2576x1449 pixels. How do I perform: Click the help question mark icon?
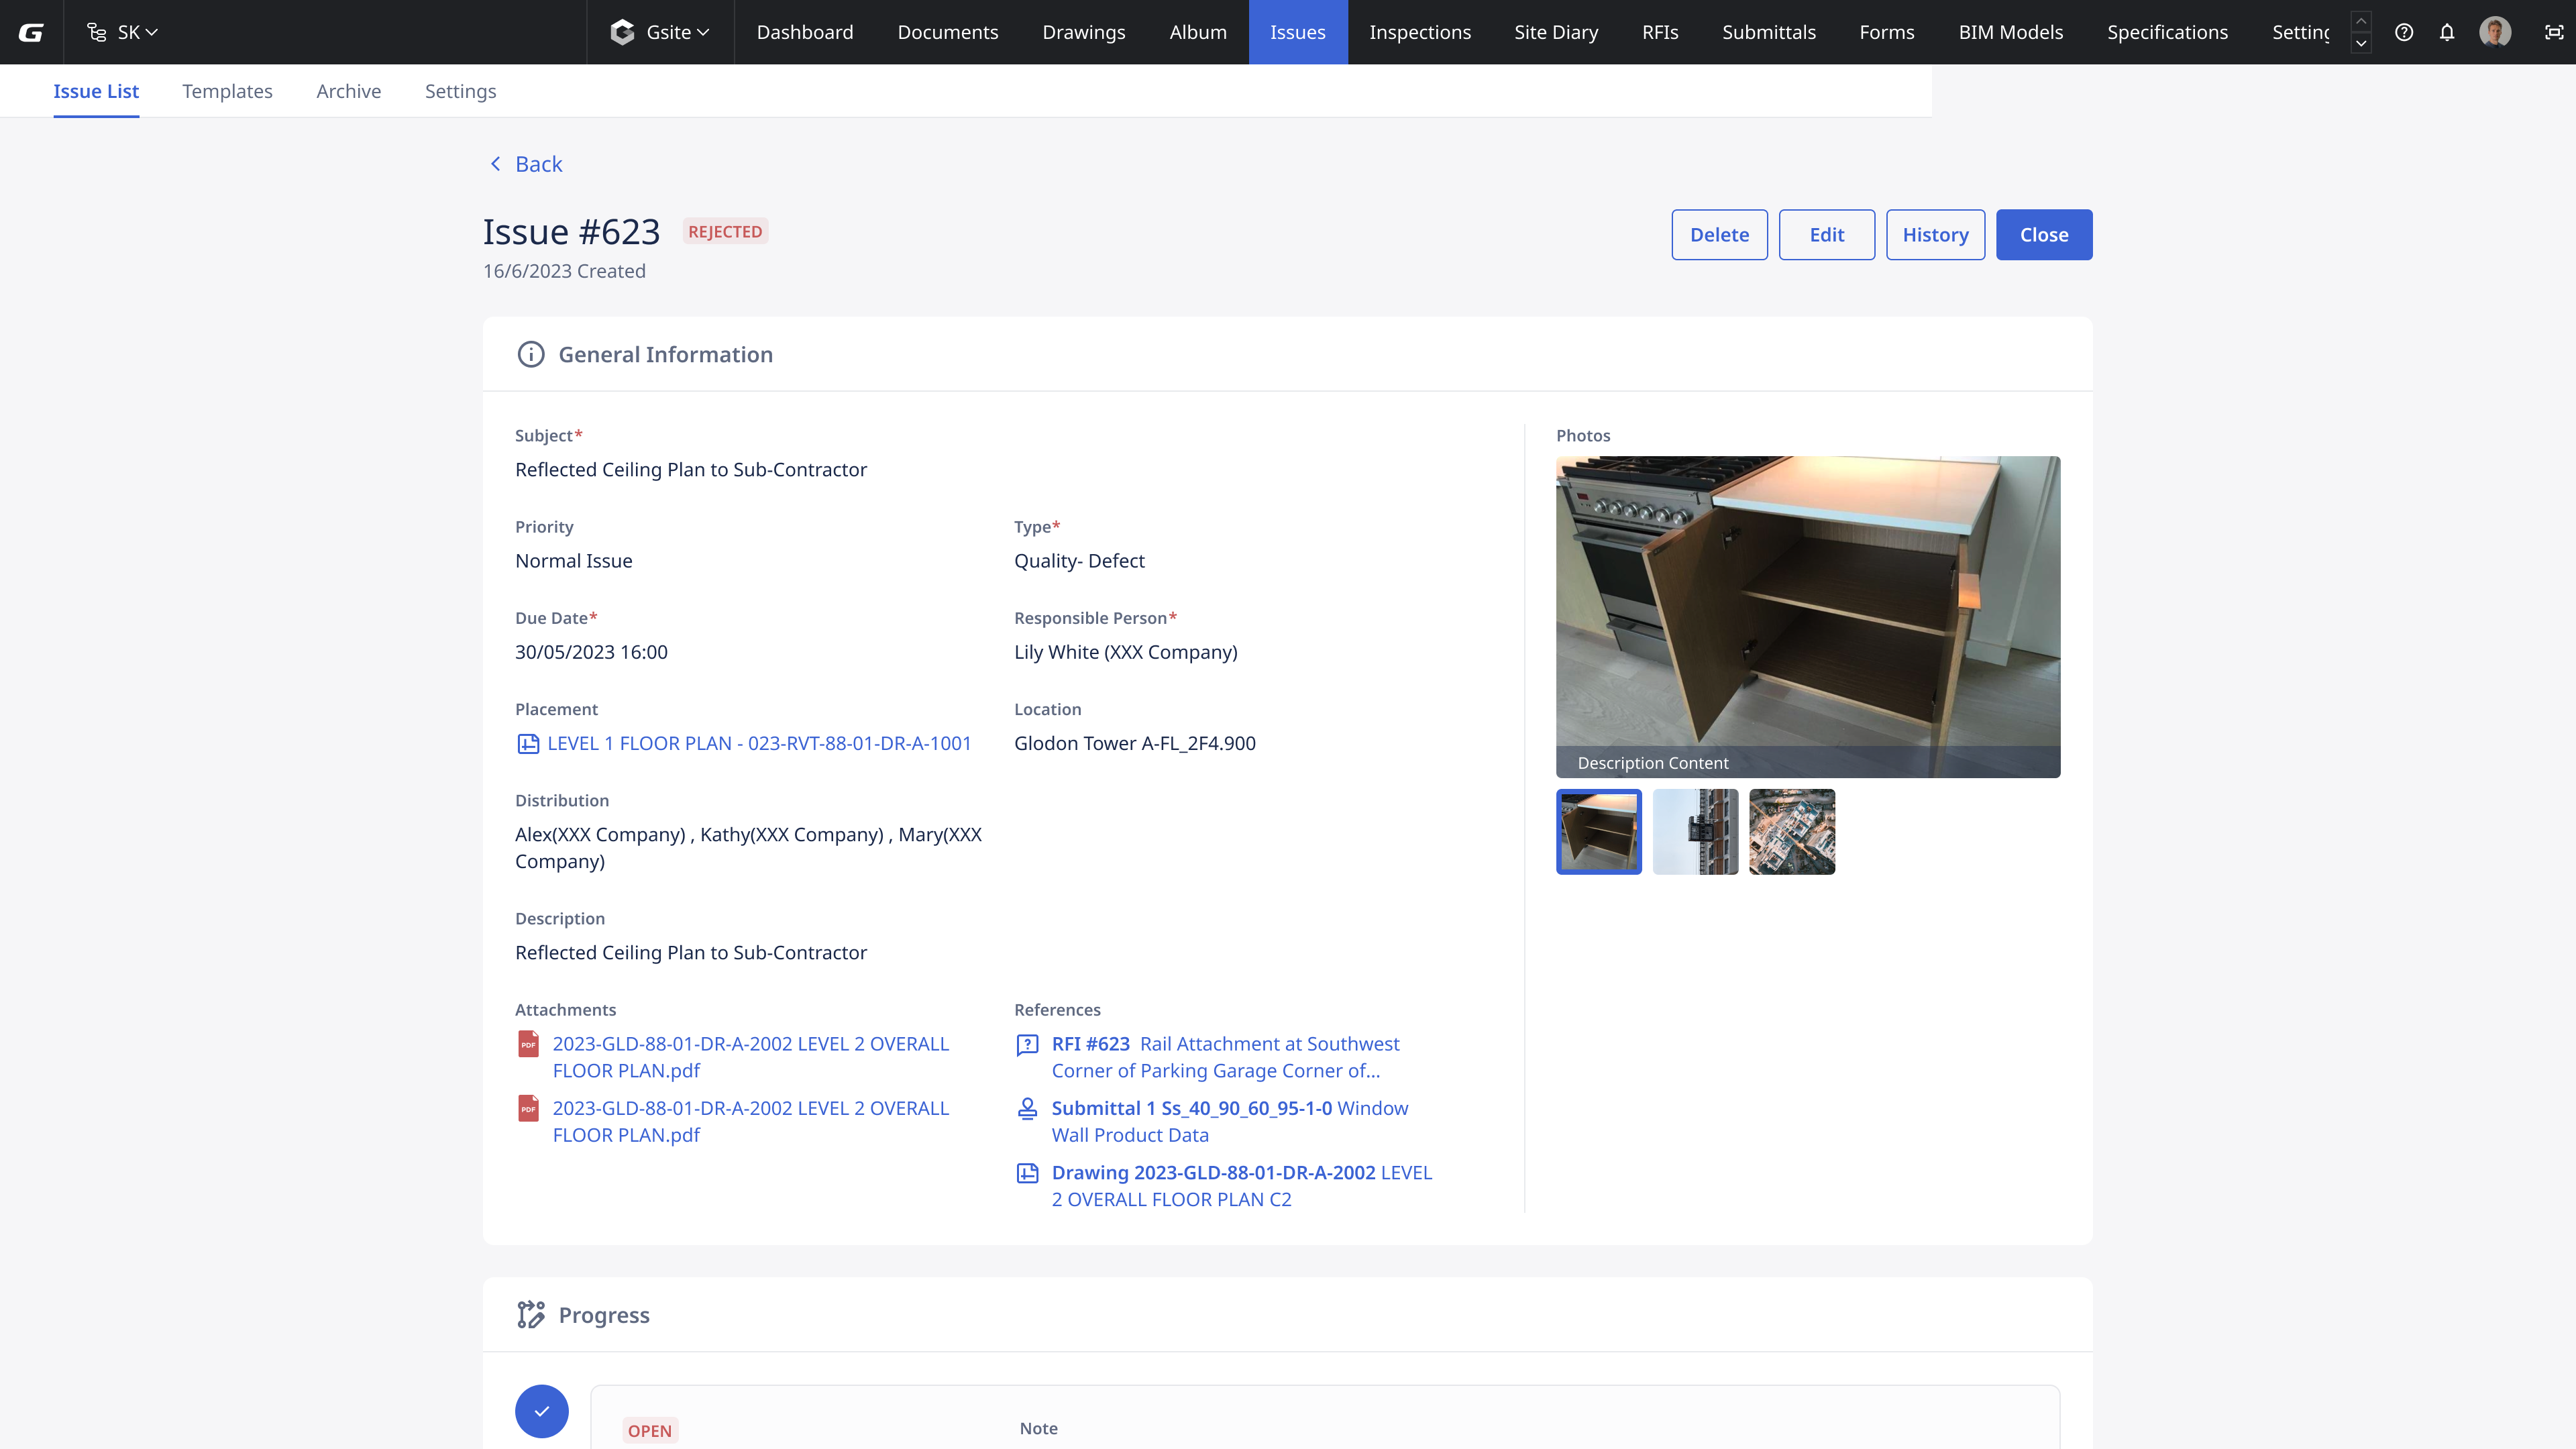click(2404, 32)
